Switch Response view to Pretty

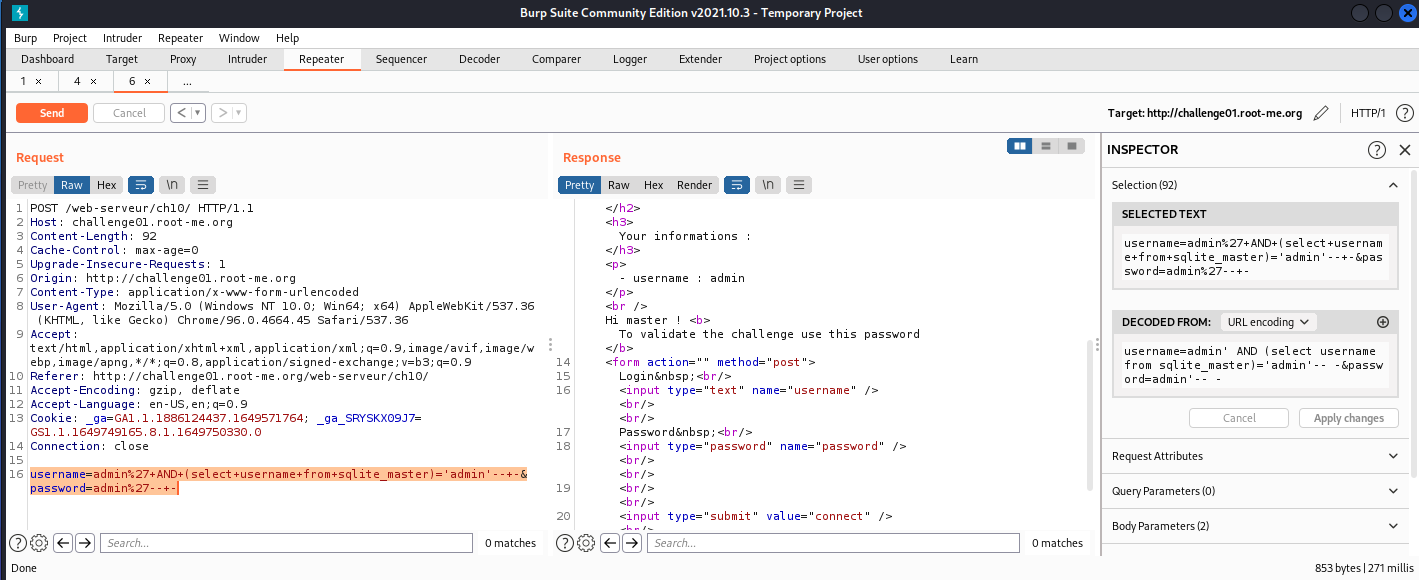pyautogui.click(x=579, y=185)
